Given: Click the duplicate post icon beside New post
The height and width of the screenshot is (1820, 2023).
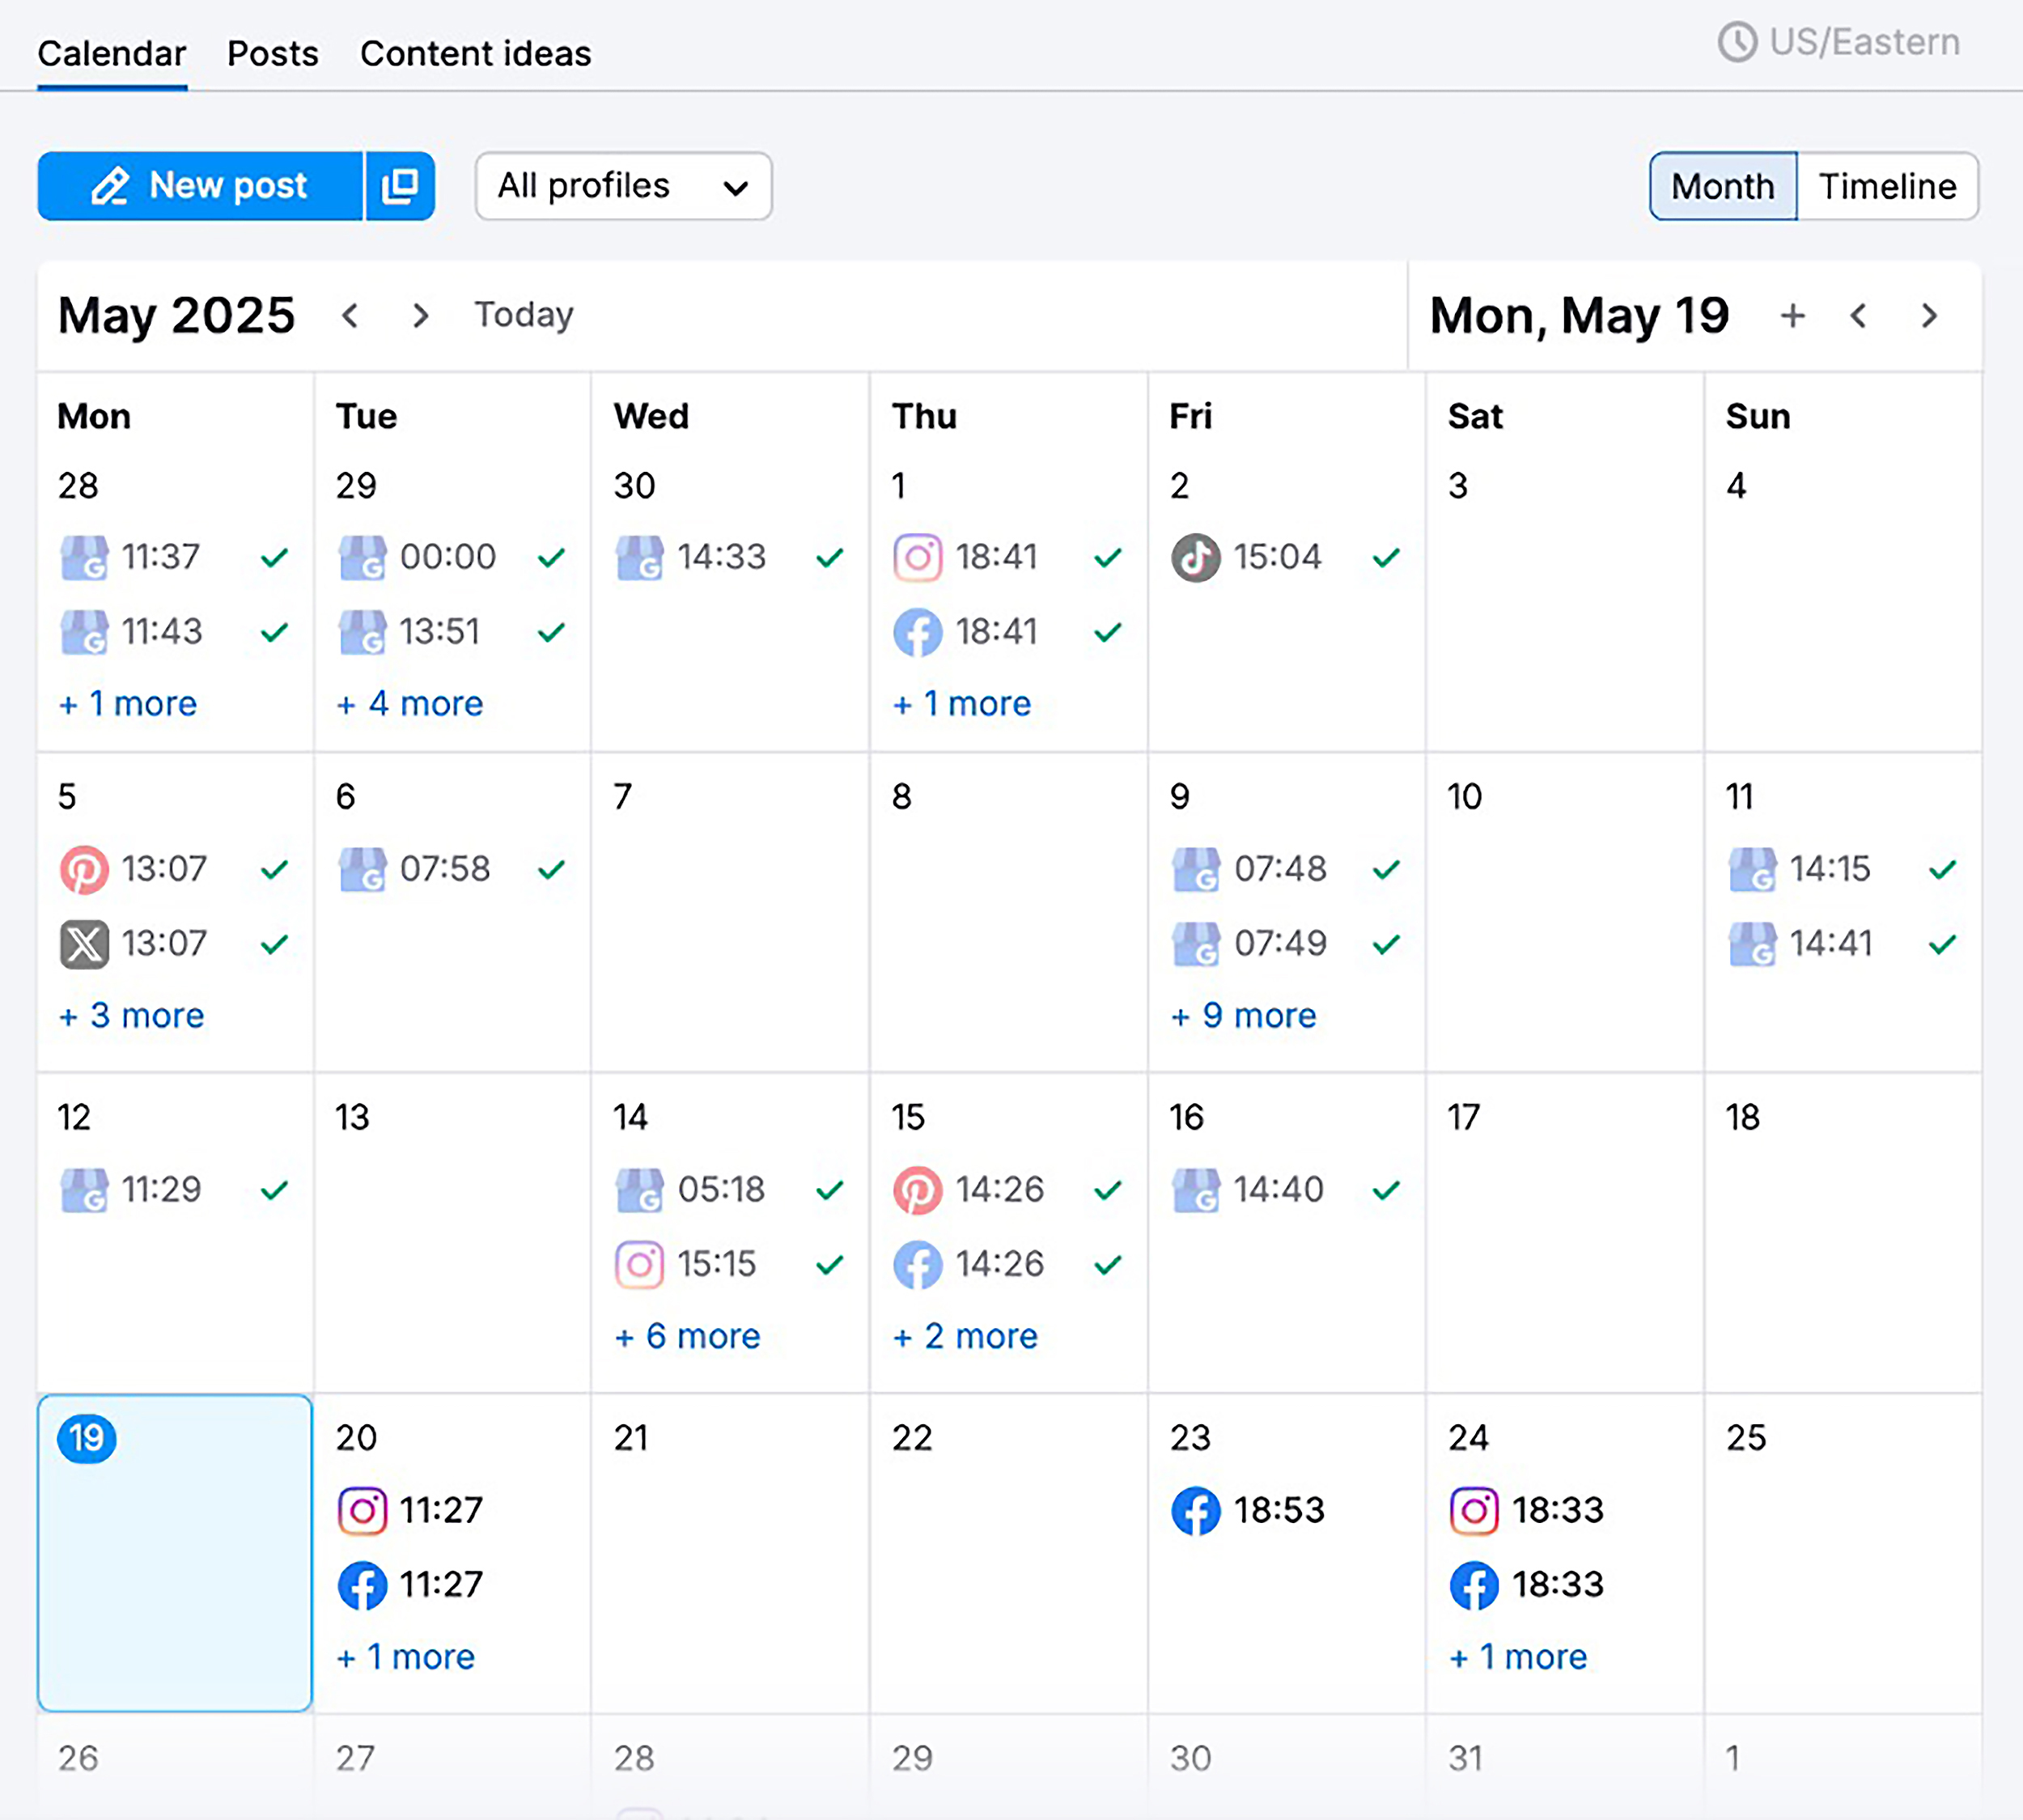Looking at the screenshot, I should point(399,186).
